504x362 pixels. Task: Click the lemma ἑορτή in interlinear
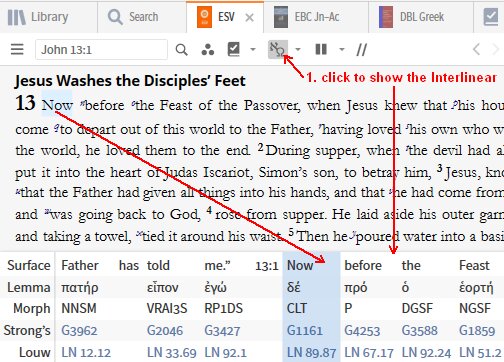(476, 287)
